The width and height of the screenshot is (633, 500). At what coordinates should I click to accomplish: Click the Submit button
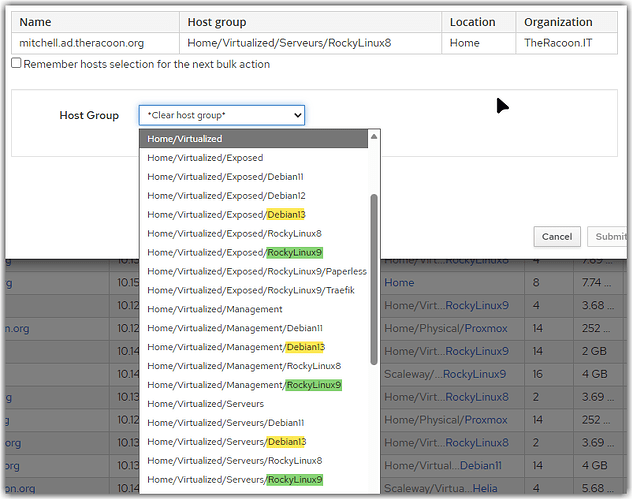pos(609,237)
